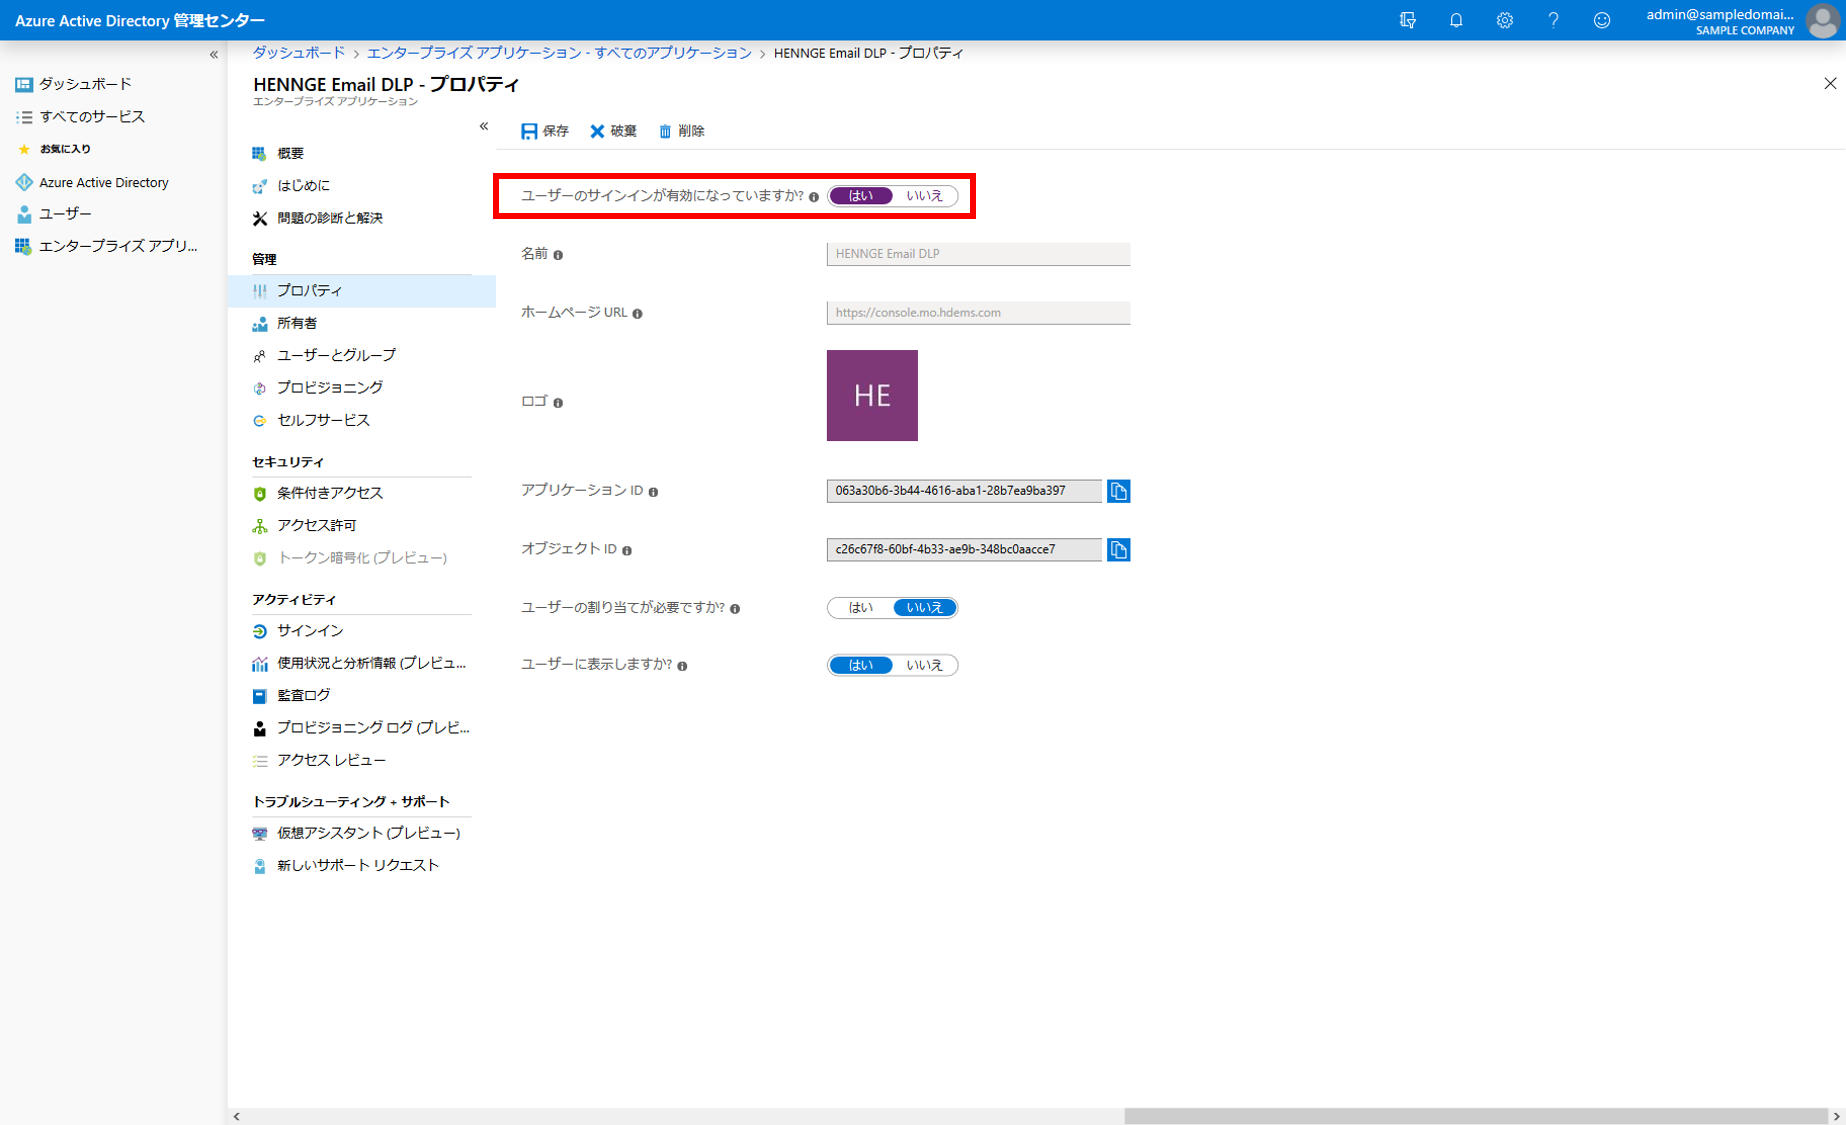This screenshot has height=1125, width=1846.
Task: Select プロパティ menu item
Action: tap(362, 291)
